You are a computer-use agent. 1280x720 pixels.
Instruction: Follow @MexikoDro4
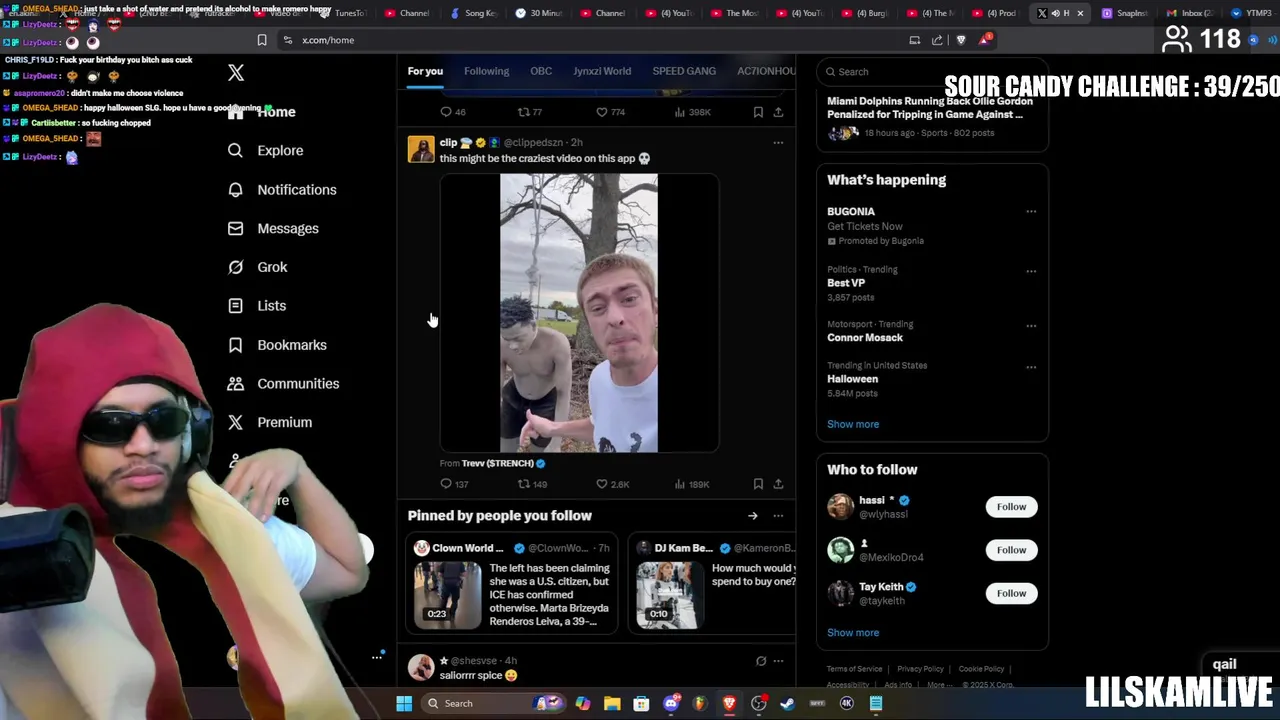pos(1011,550)
